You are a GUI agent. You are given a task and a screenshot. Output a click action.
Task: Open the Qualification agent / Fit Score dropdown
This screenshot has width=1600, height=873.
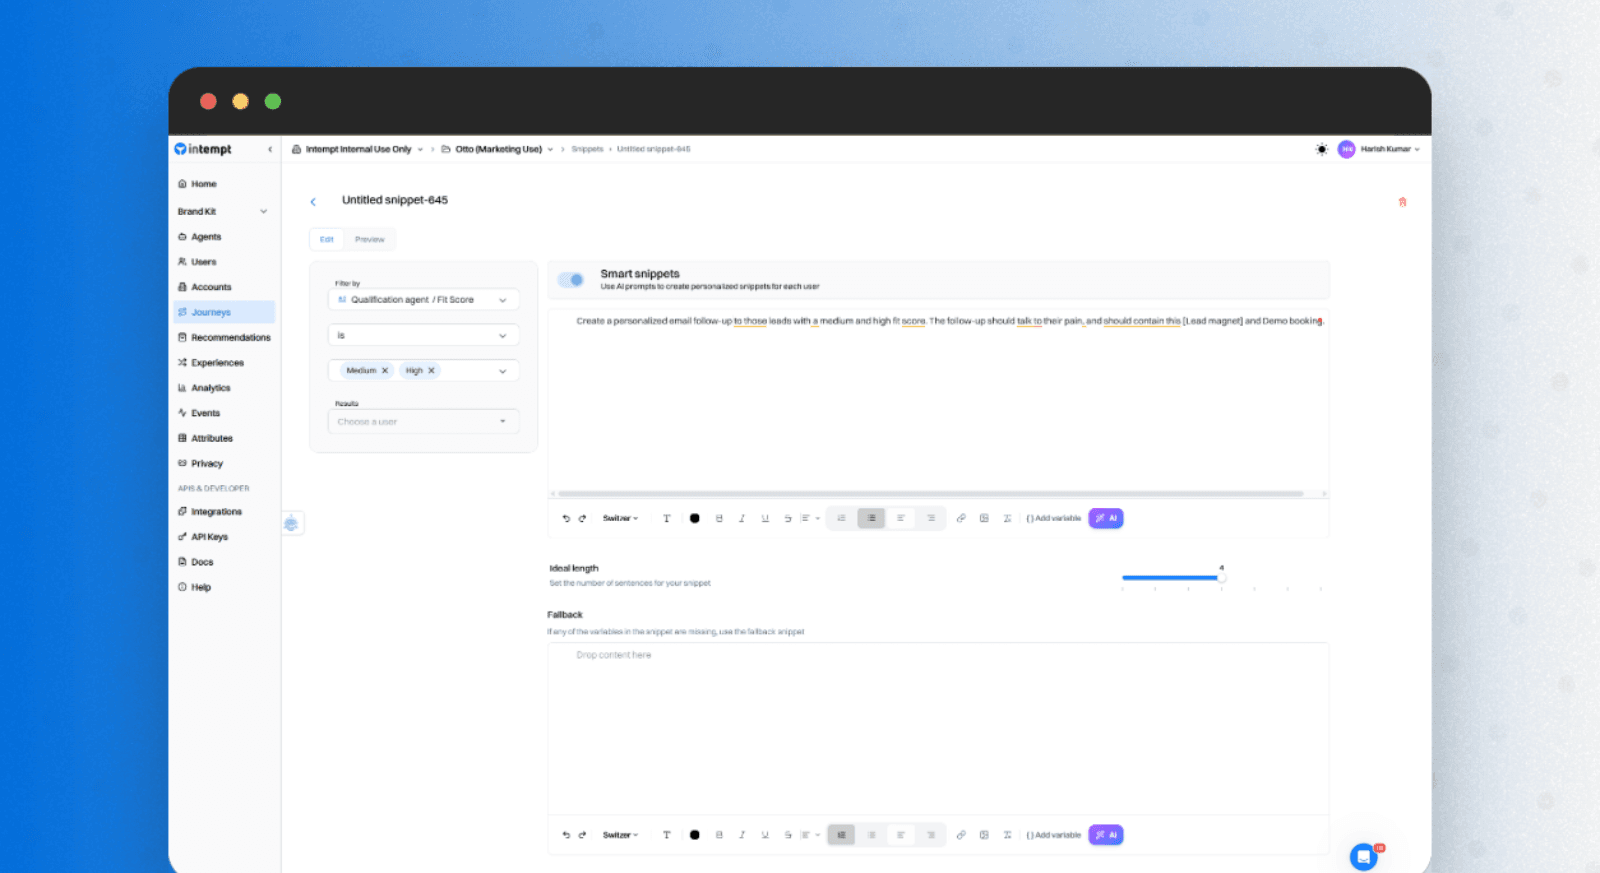(423, 300)
